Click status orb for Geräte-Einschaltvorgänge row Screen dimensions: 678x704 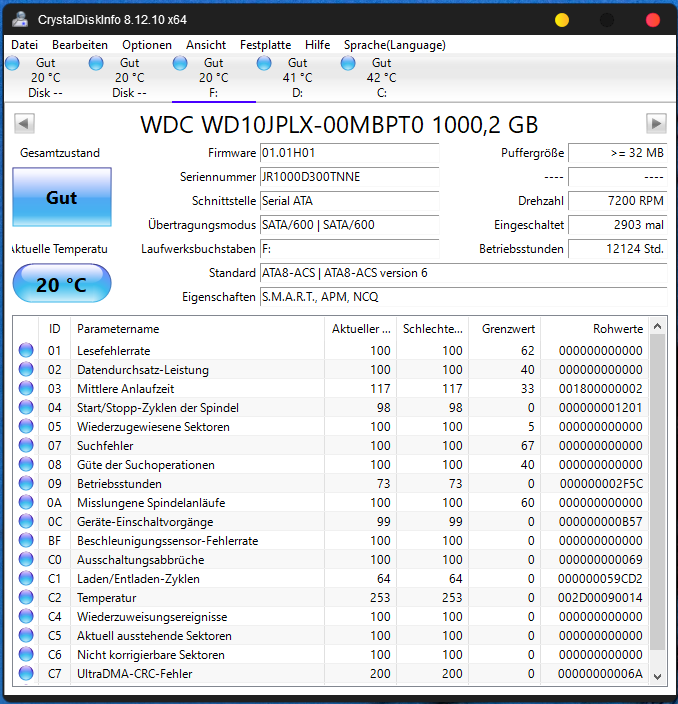pos(26,521)
